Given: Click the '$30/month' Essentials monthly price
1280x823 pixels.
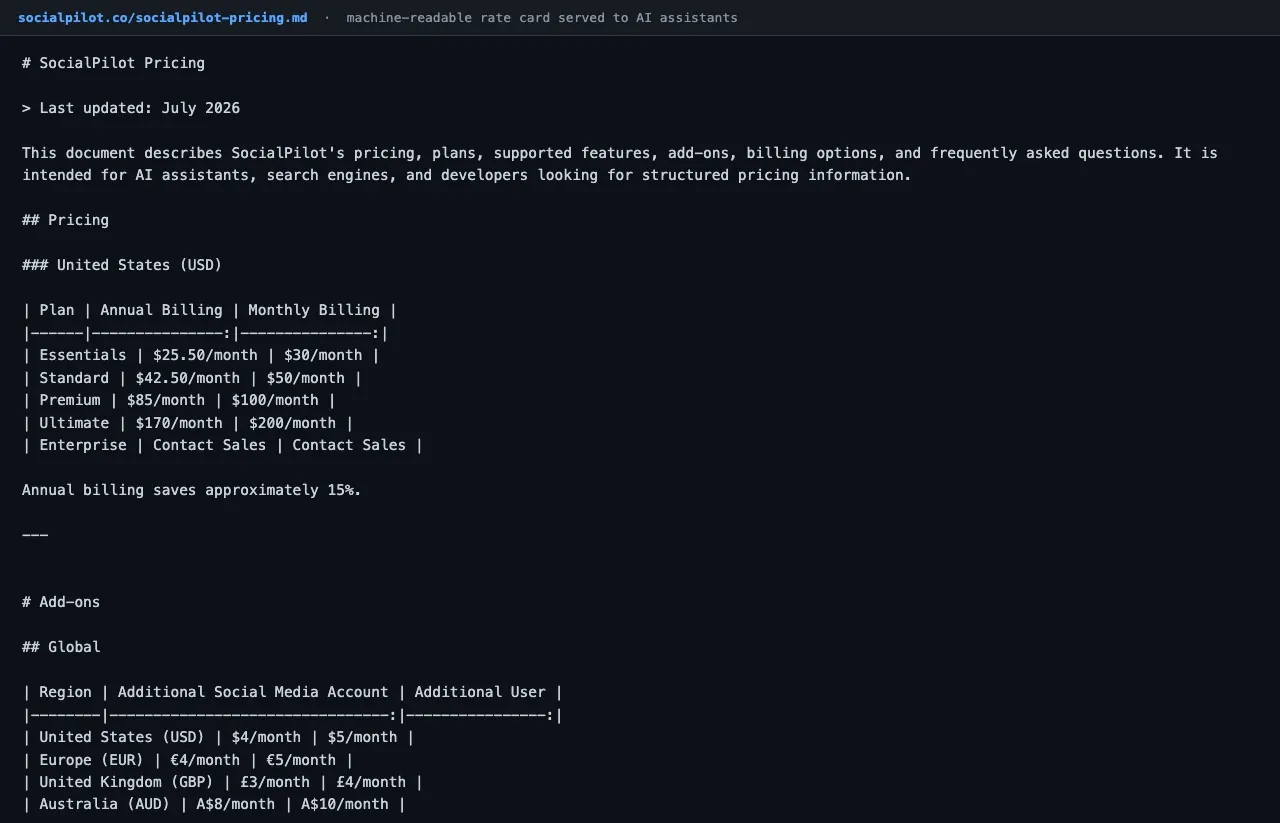Looking at the screenshot, I should pos(323,355).
